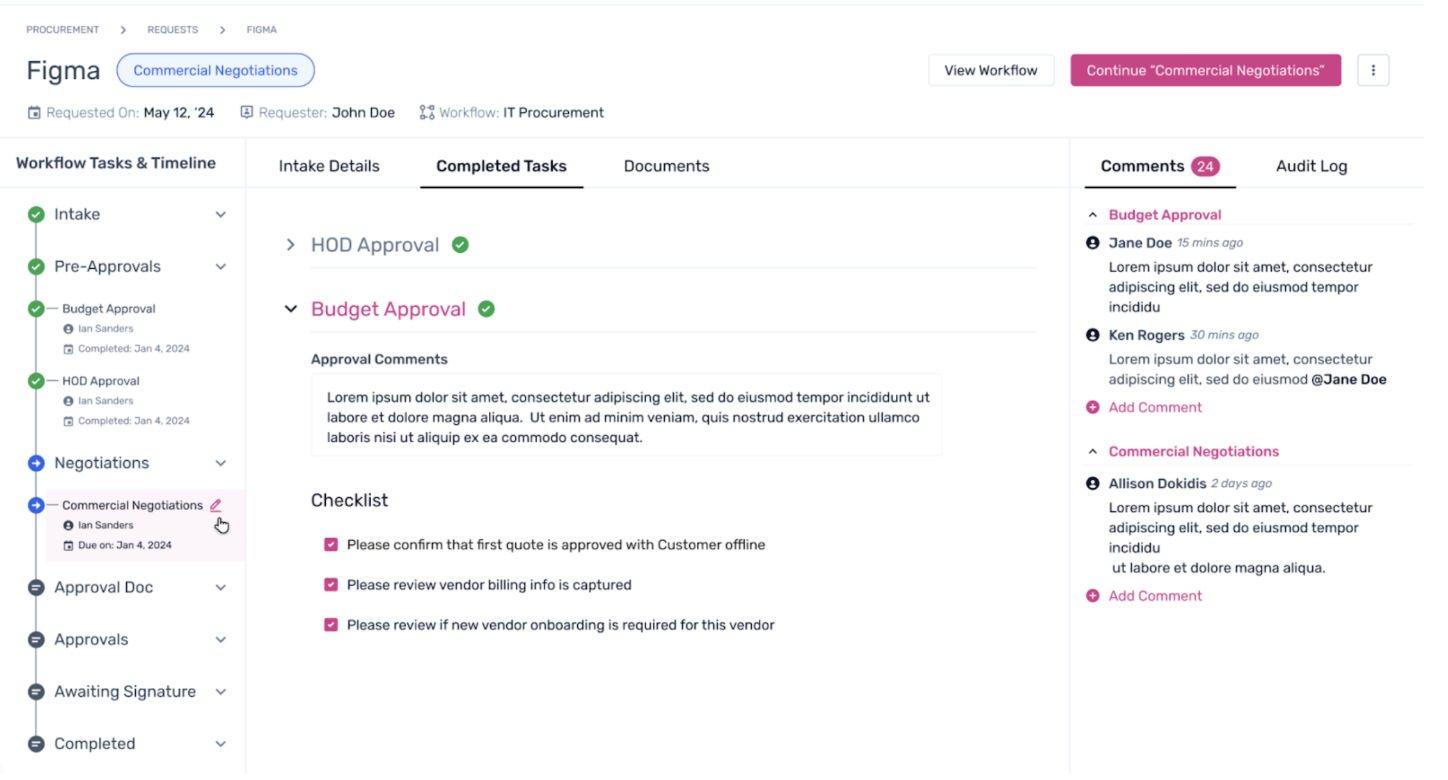This screenshot has height=780, width=1448.
Task: Click the gray status icon beside Completed stage
Action: click(36, 744)
